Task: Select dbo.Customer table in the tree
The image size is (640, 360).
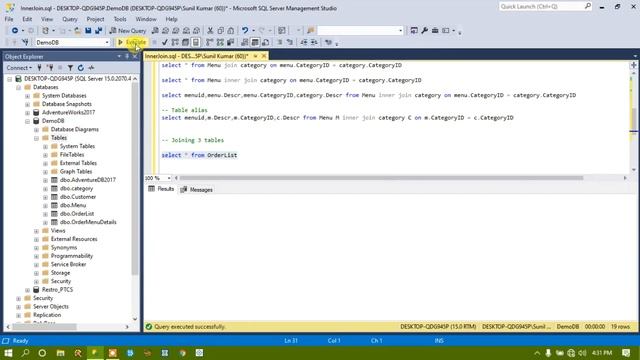Action: tap(78, 197)
